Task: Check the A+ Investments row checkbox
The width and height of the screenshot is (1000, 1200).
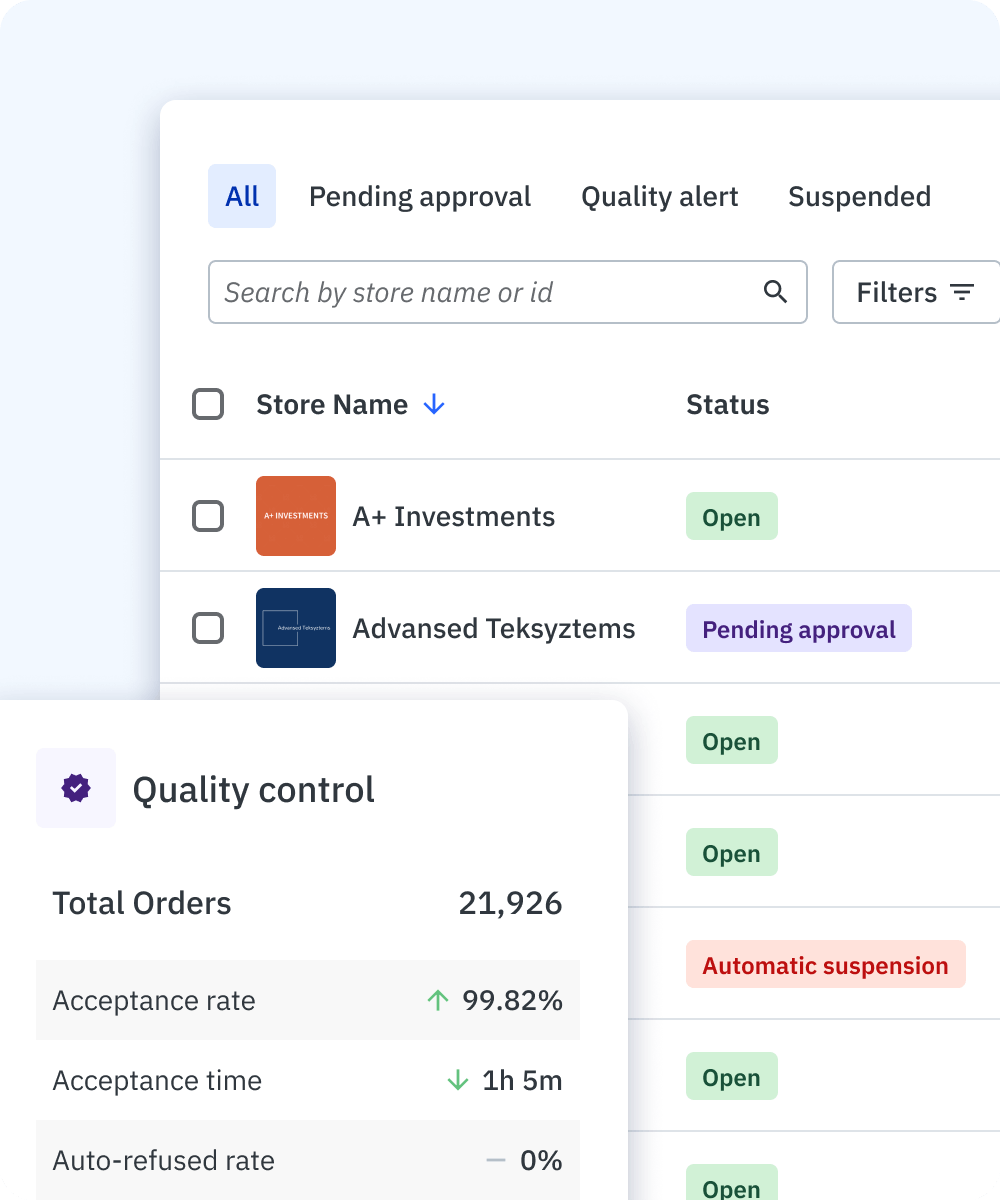Action: coord(208,516)
